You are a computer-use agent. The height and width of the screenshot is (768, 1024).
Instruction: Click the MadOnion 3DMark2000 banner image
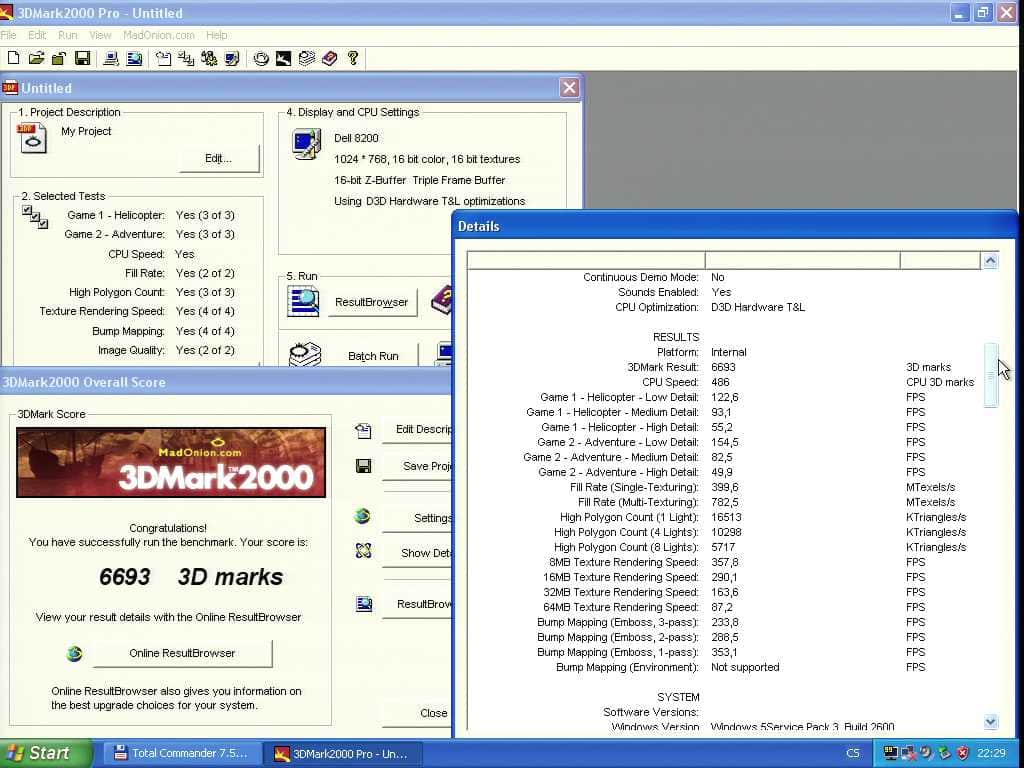coord(171,462)
